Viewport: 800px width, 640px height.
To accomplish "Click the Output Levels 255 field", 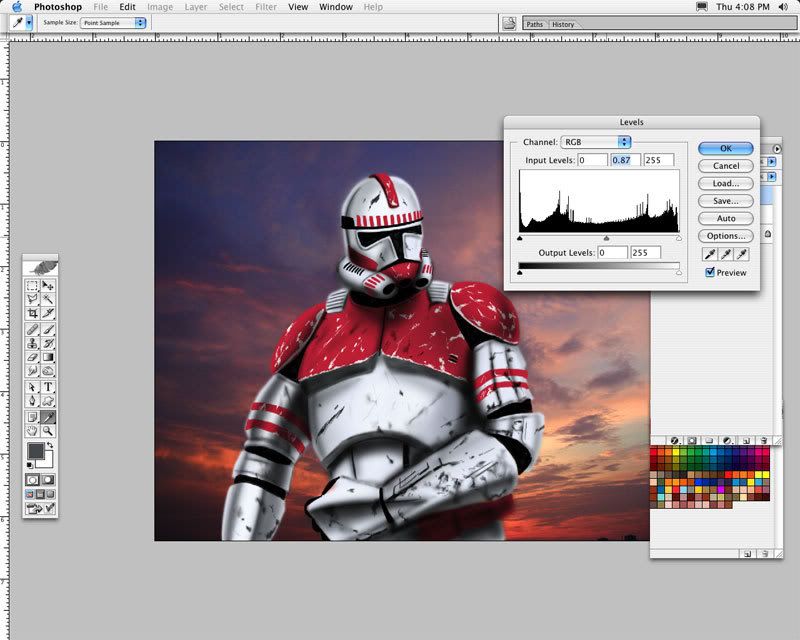I will [x=645, y=253].
